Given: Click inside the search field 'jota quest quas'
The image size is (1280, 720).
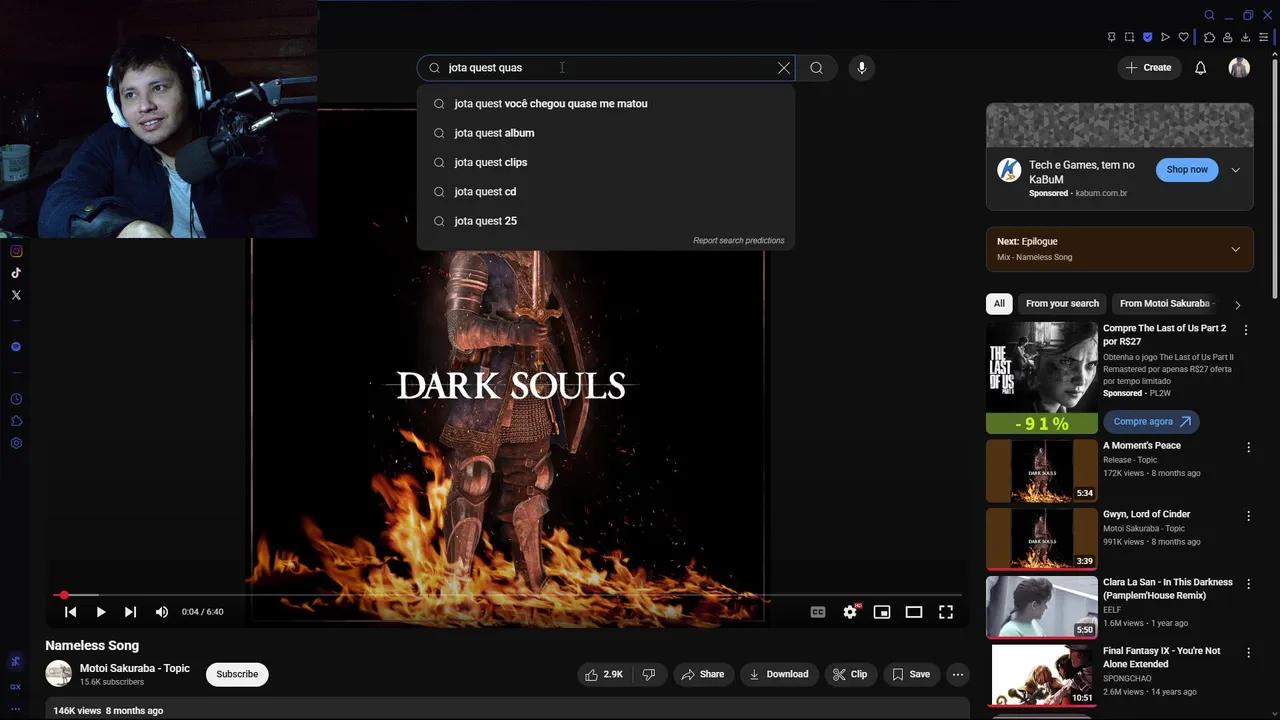Looking at the screenshot, I should (606, 68).
